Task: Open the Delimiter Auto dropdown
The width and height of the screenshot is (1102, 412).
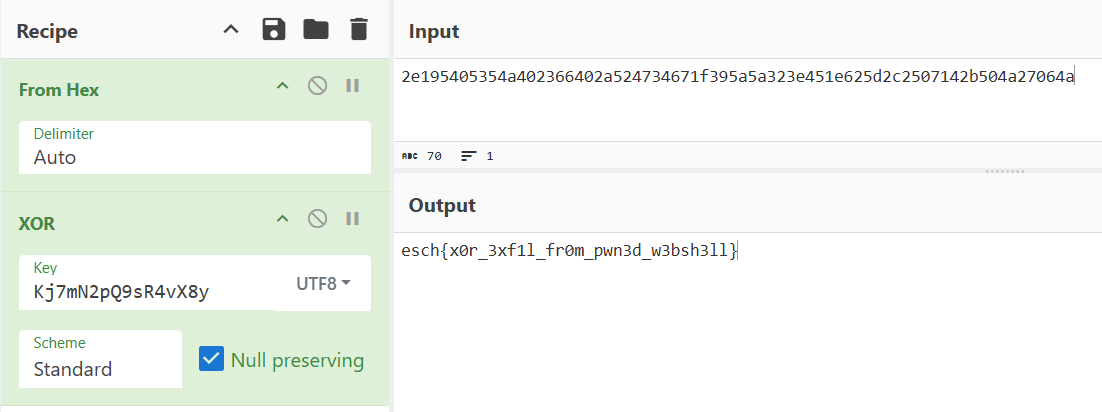Action: coord(195,148)
